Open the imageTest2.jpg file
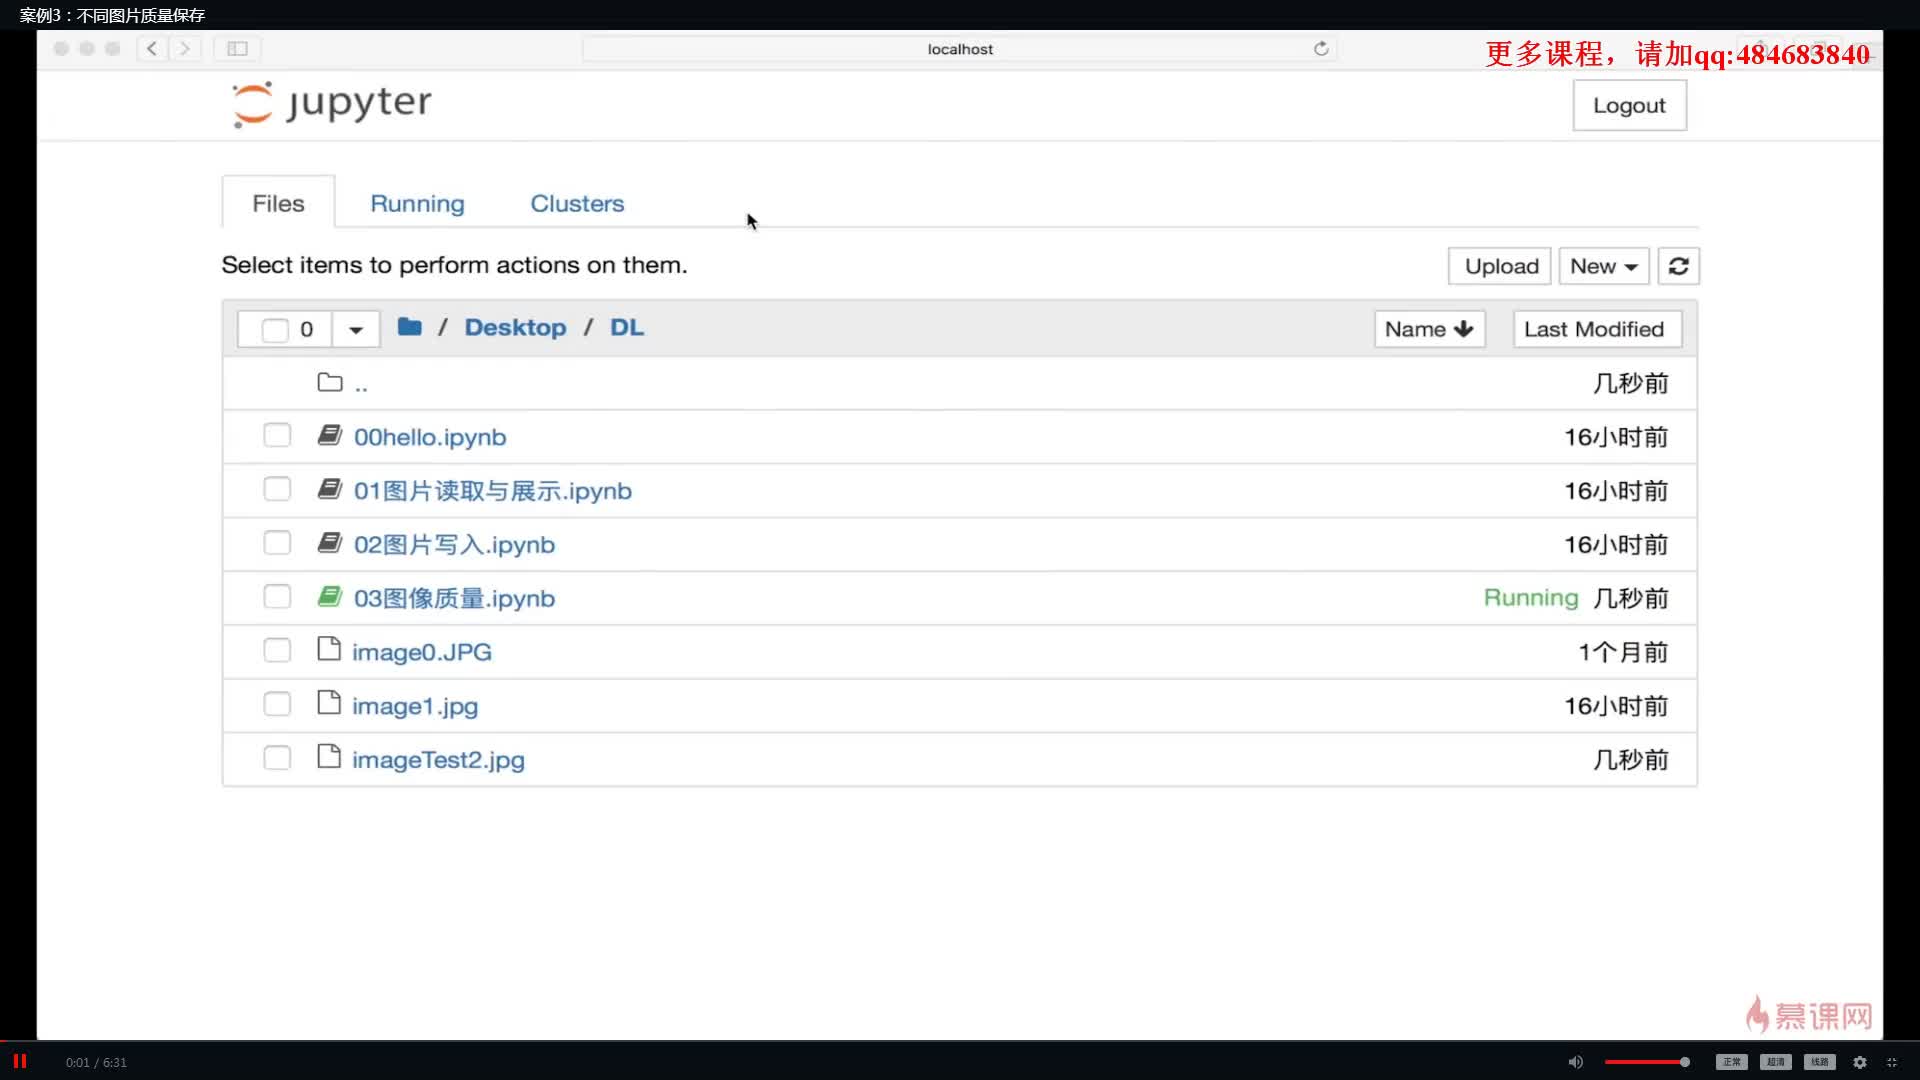 click(x=438, y=760)
